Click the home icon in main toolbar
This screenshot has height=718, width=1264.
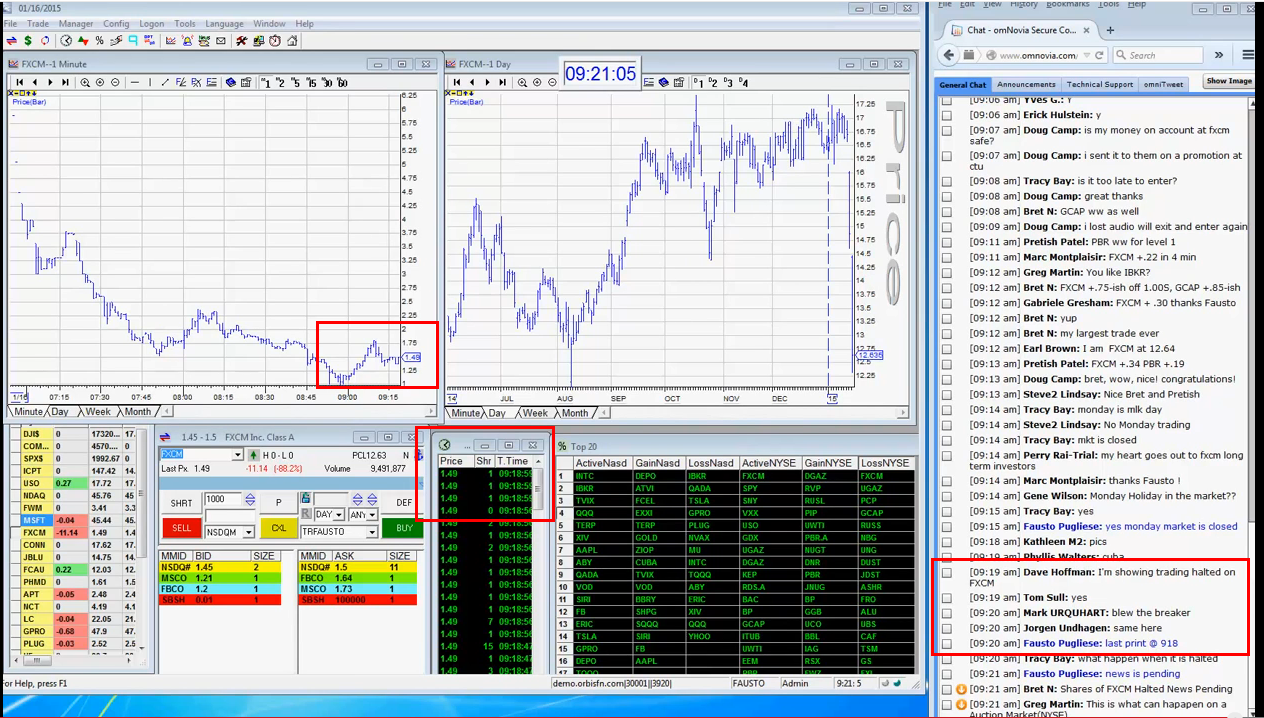292,41
